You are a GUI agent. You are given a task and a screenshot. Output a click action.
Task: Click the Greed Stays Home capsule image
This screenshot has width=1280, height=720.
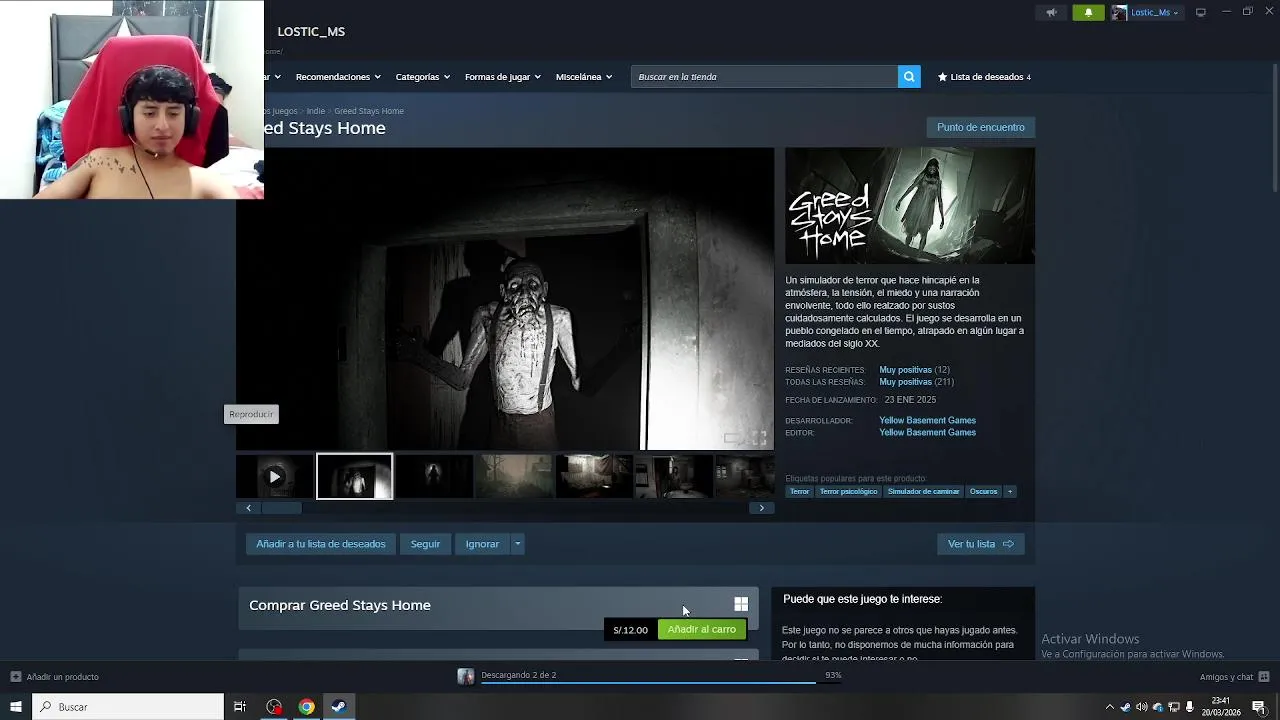point(910,206)
